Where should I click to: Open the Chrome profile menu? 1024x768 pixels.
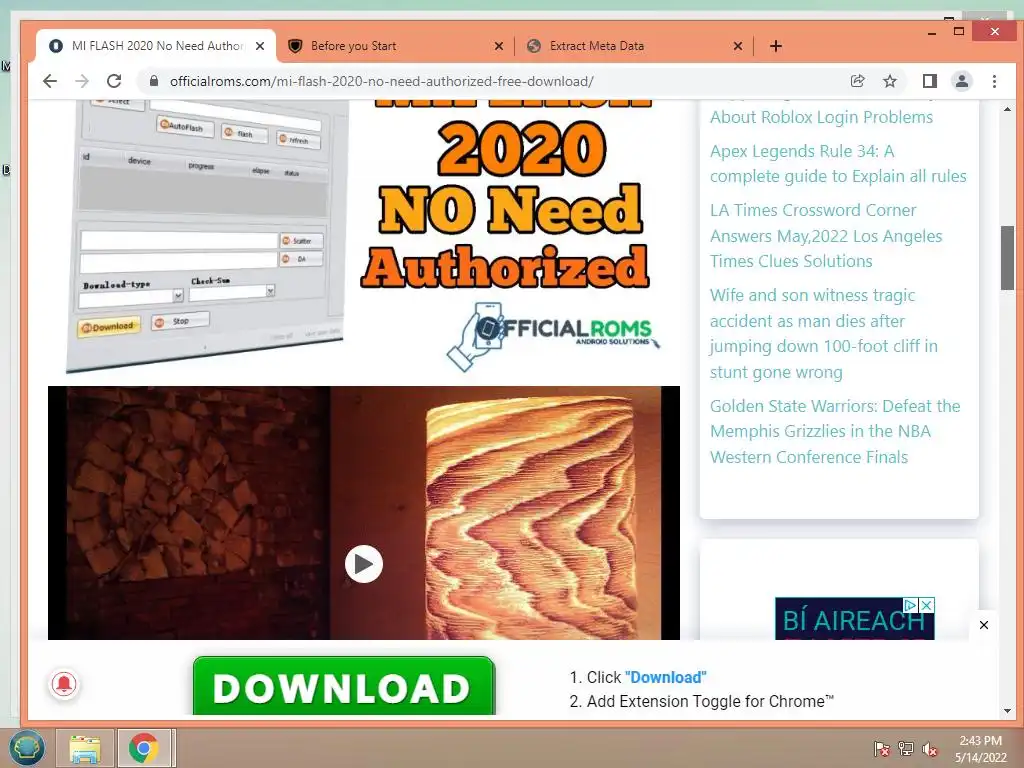(962, 81)
